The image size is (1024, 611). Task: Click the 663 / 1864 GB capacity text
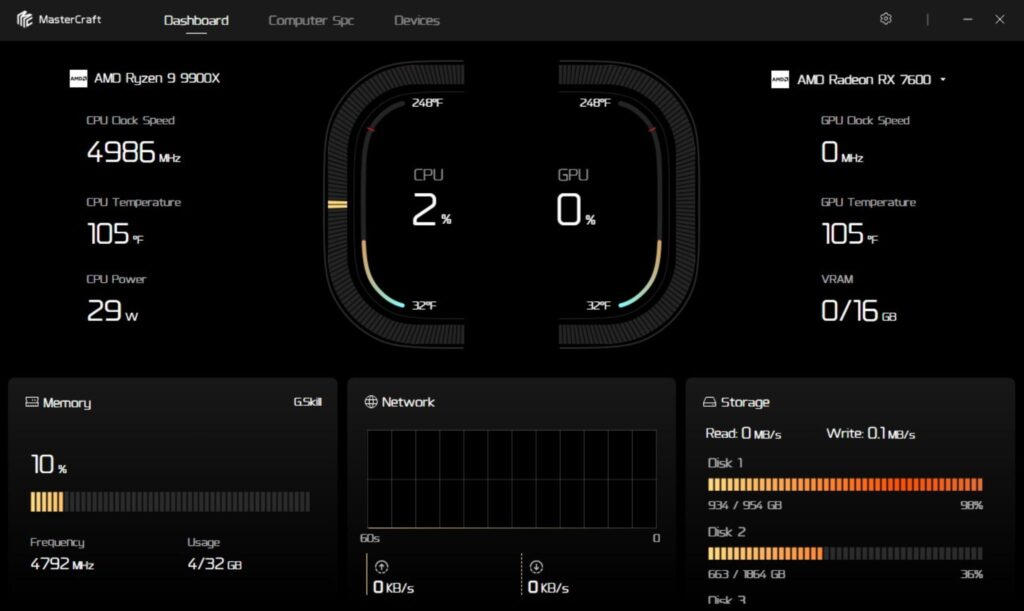746,574
